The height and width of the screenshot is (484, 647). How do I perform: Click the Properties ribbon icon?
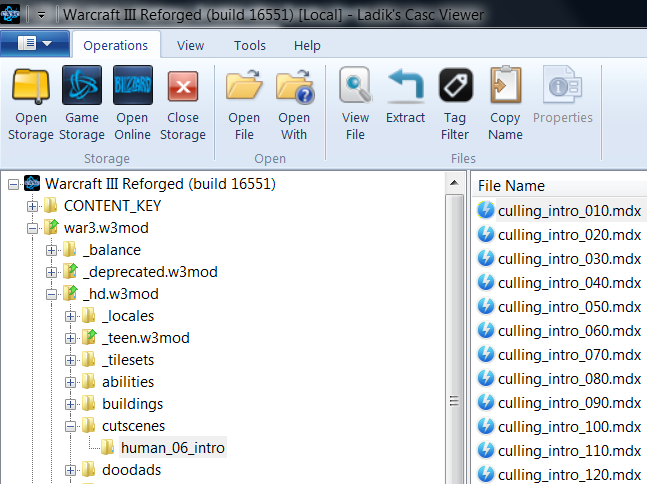pos(562,85)
